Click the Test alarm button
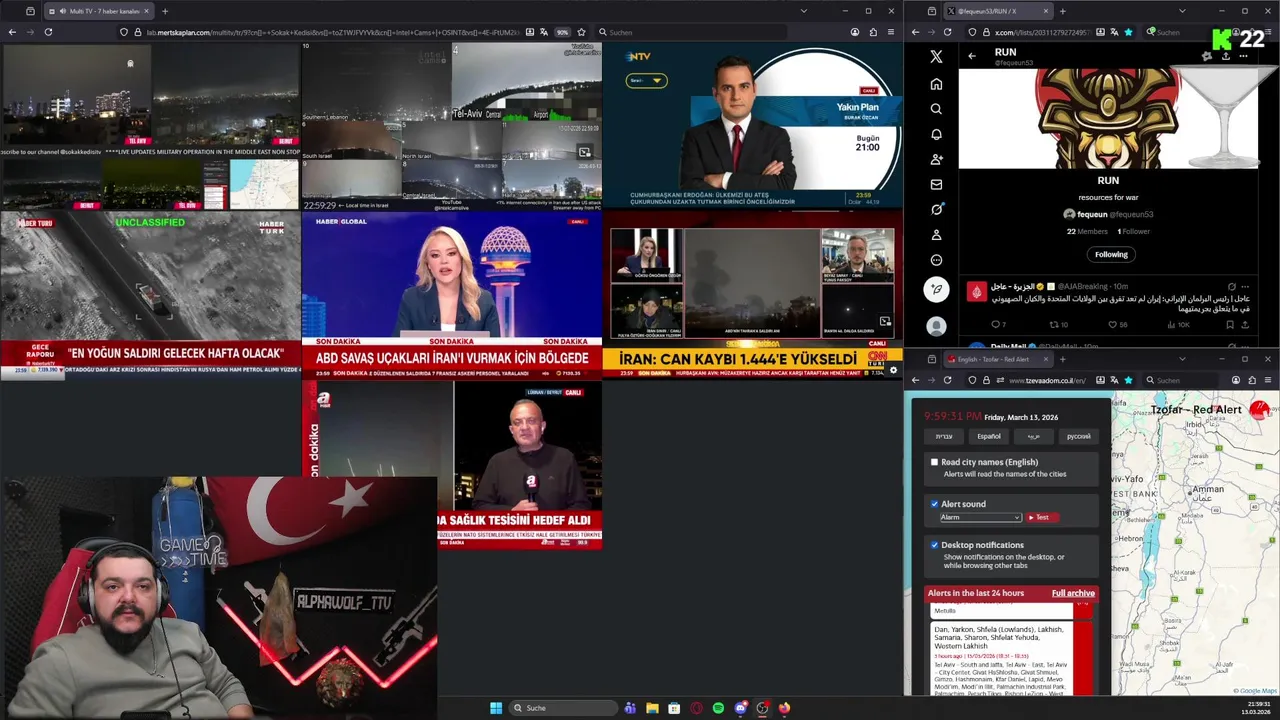The width and height of the screenshot is (1280, 720). (x=1040, y=517)
